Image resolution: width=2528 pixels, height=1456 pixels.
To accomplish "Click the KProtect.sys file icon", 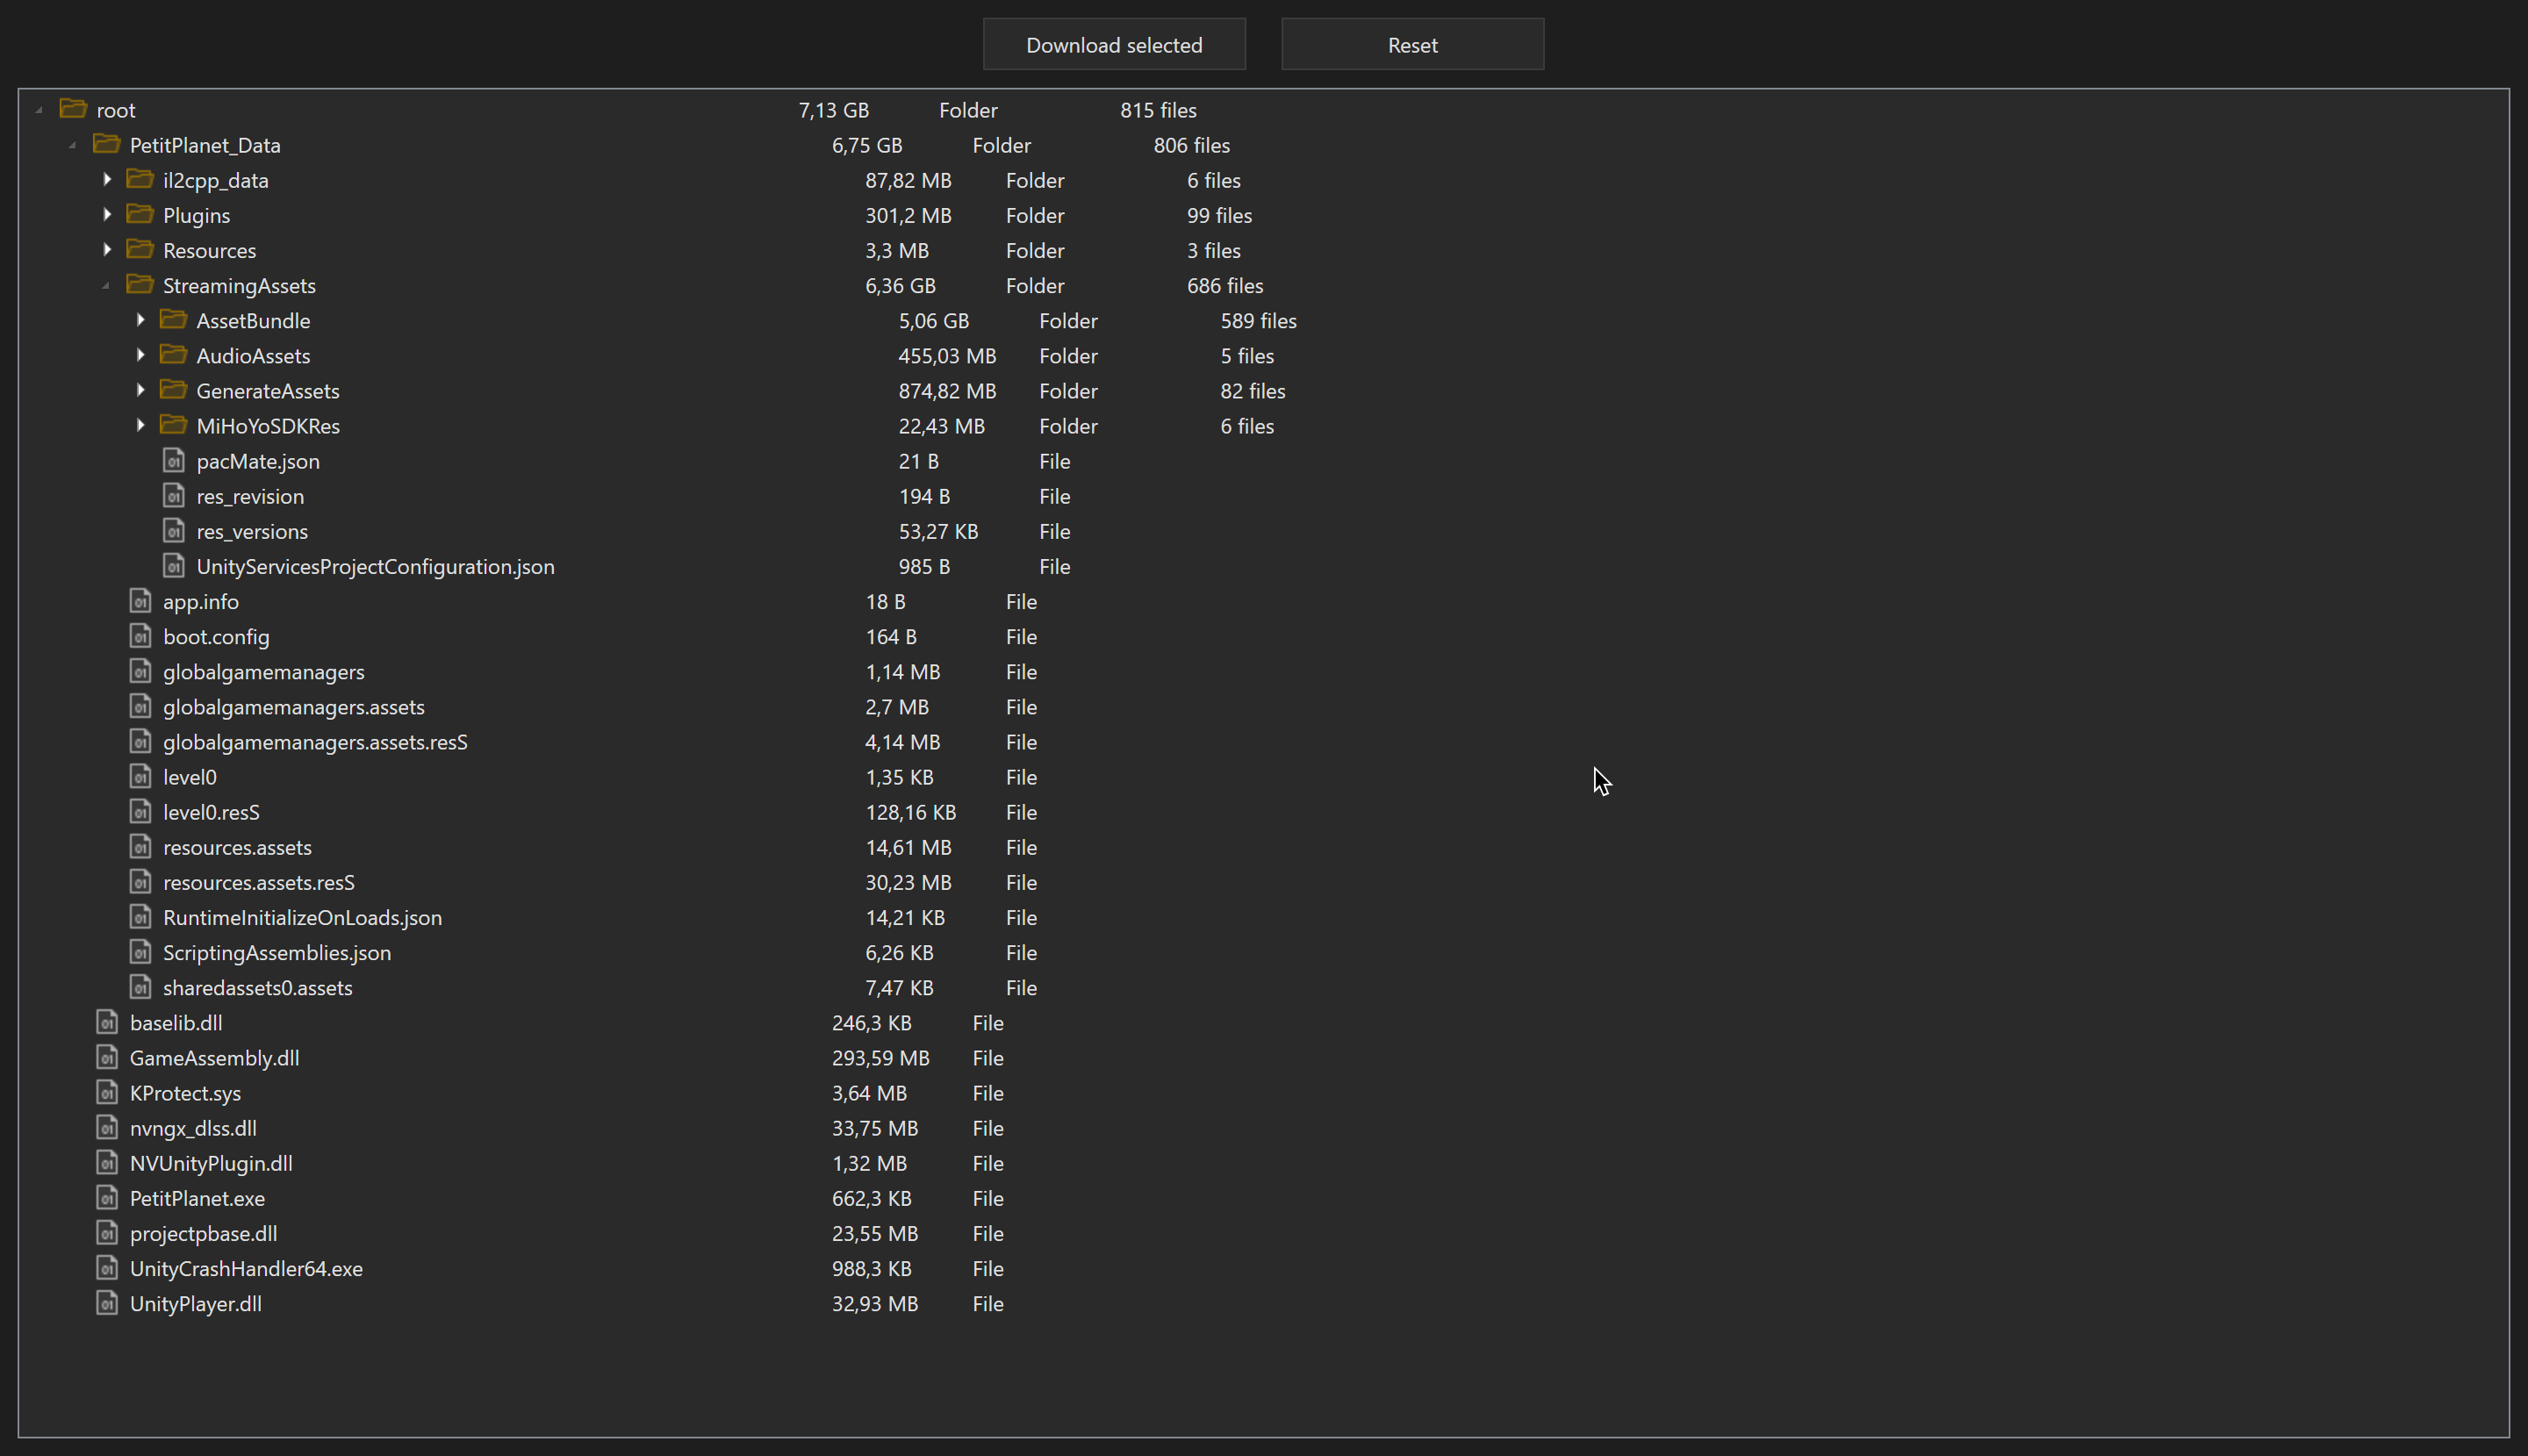I will point(107,1092).
